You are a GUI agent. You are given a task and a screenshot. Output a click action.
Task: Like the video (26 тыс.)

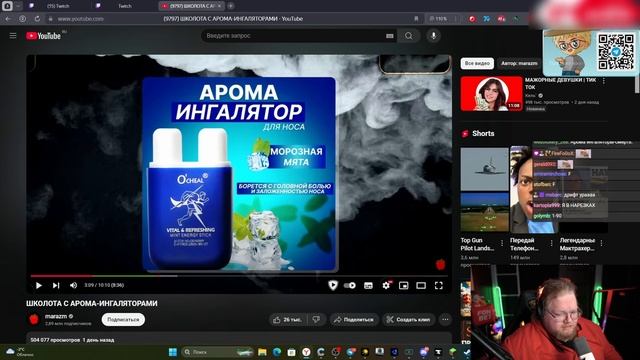tap(288, 320)
